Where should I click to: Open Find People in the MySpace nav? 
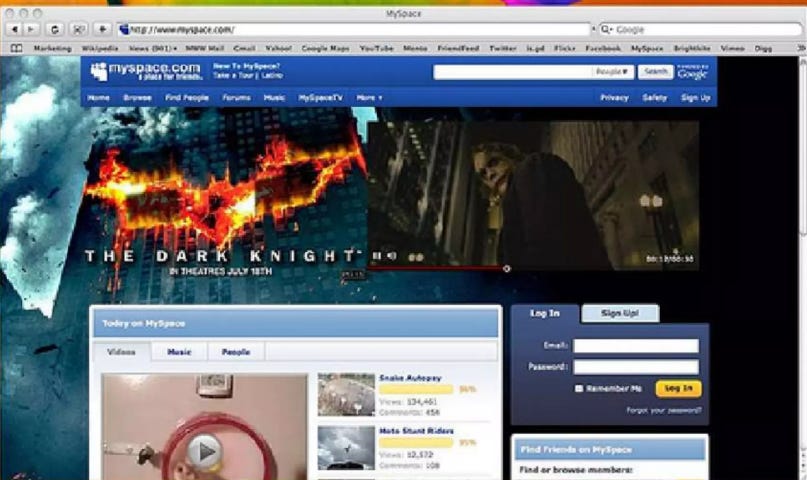(187, 98)
